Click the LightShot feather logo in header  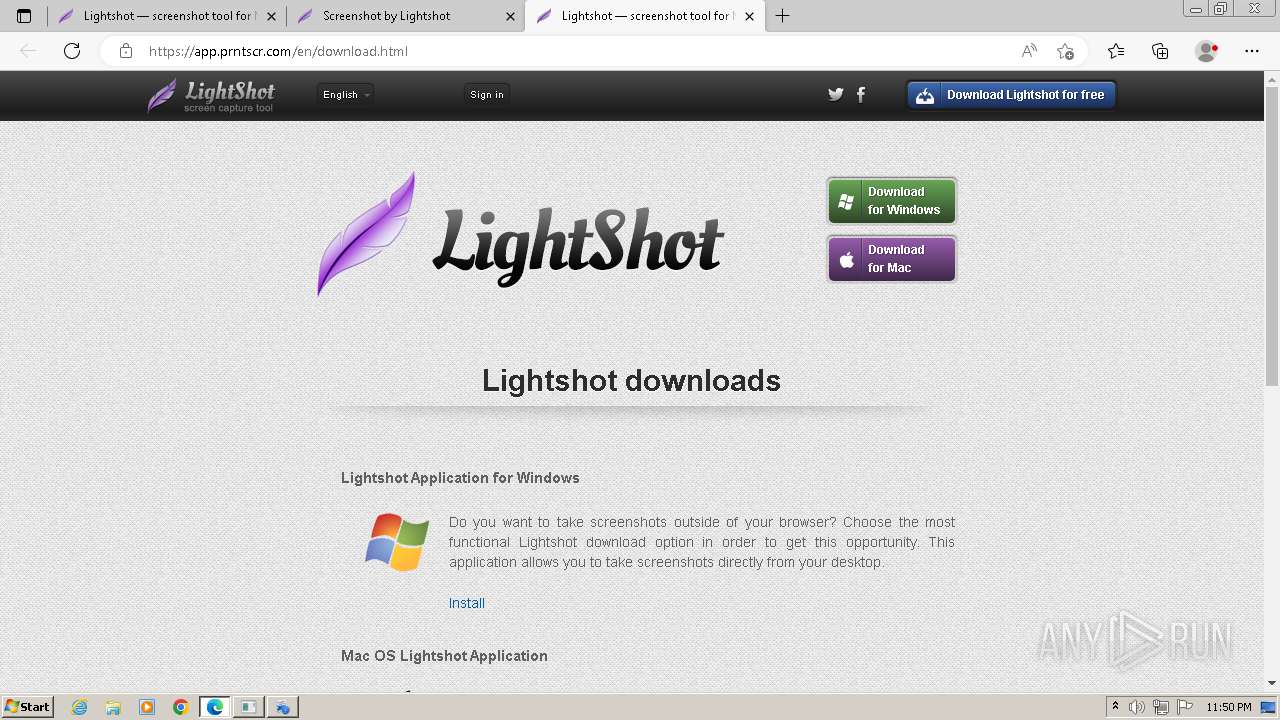point(211,95)
